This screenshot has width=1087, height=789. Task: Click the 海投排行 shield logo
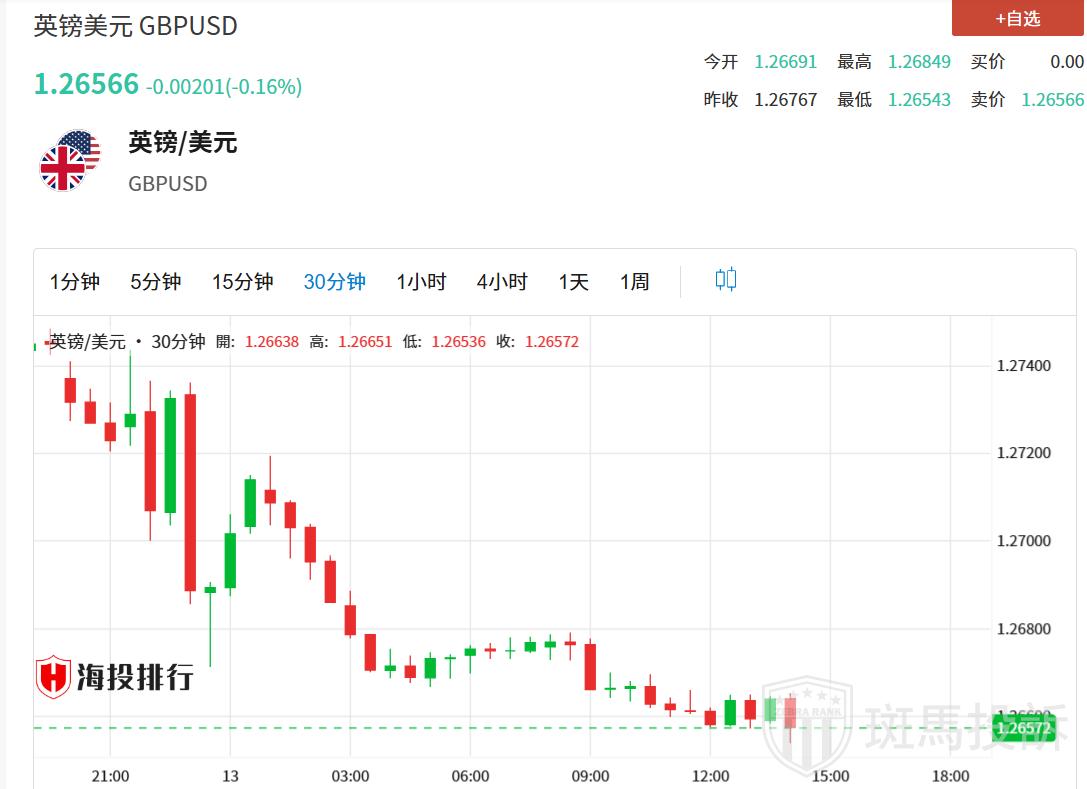point(53,678)
